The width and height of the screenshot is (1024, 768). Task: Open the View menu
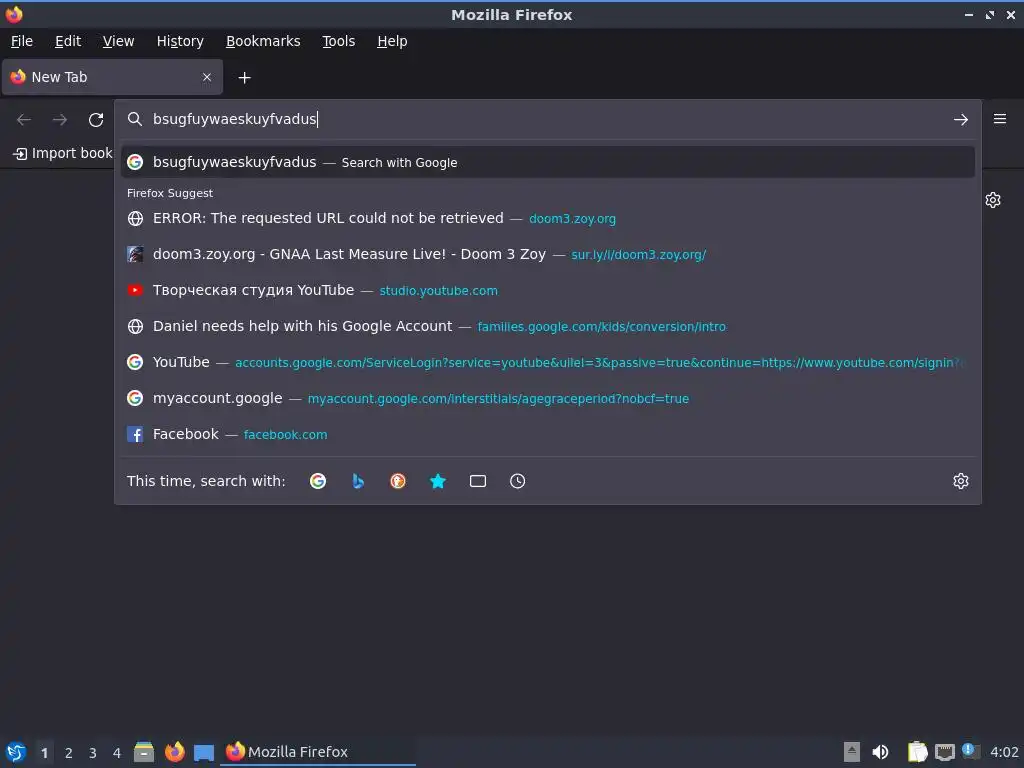coord(118,41)
